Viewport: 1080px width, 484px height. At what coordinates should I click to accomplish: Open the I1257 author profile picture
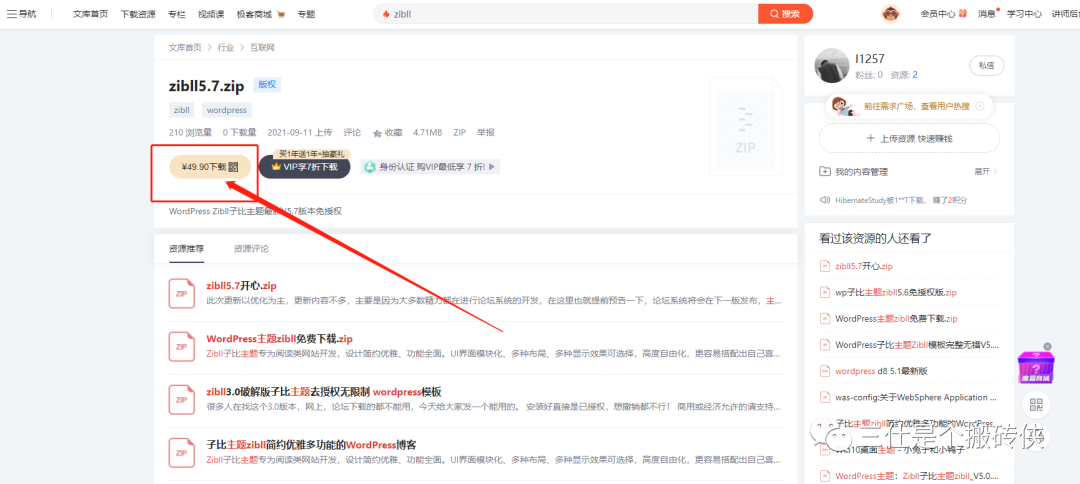pyautogui.click(x=831, y=65)
